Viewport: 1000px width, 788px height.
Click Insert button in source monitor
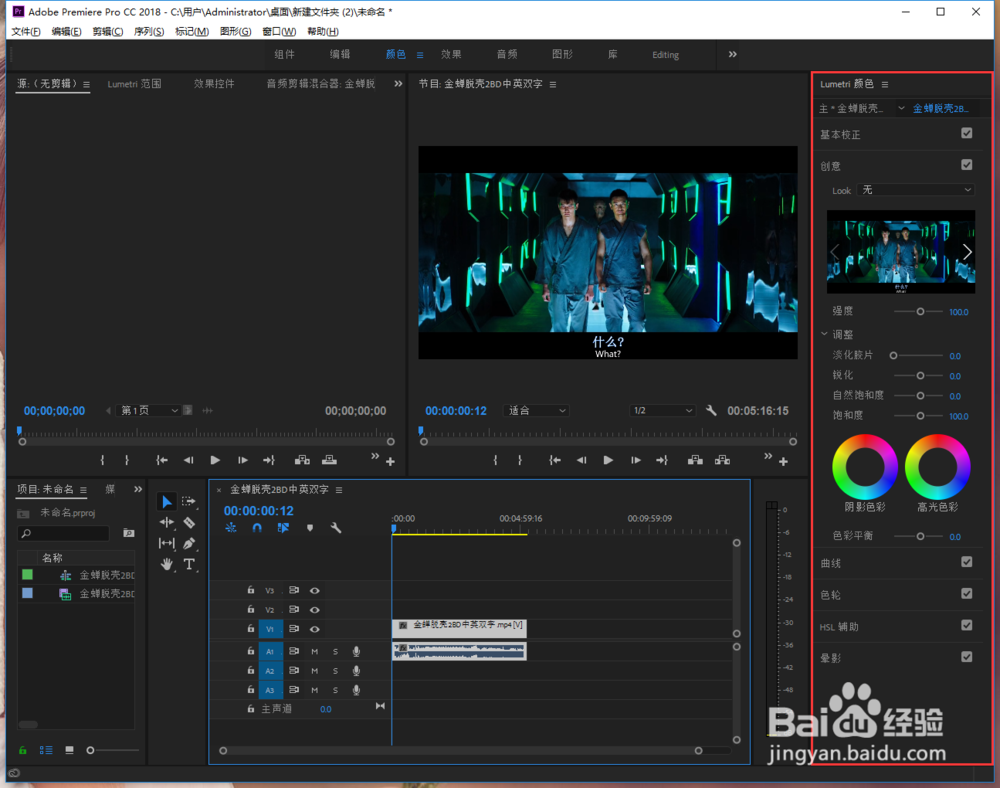(x=302, y=460)
